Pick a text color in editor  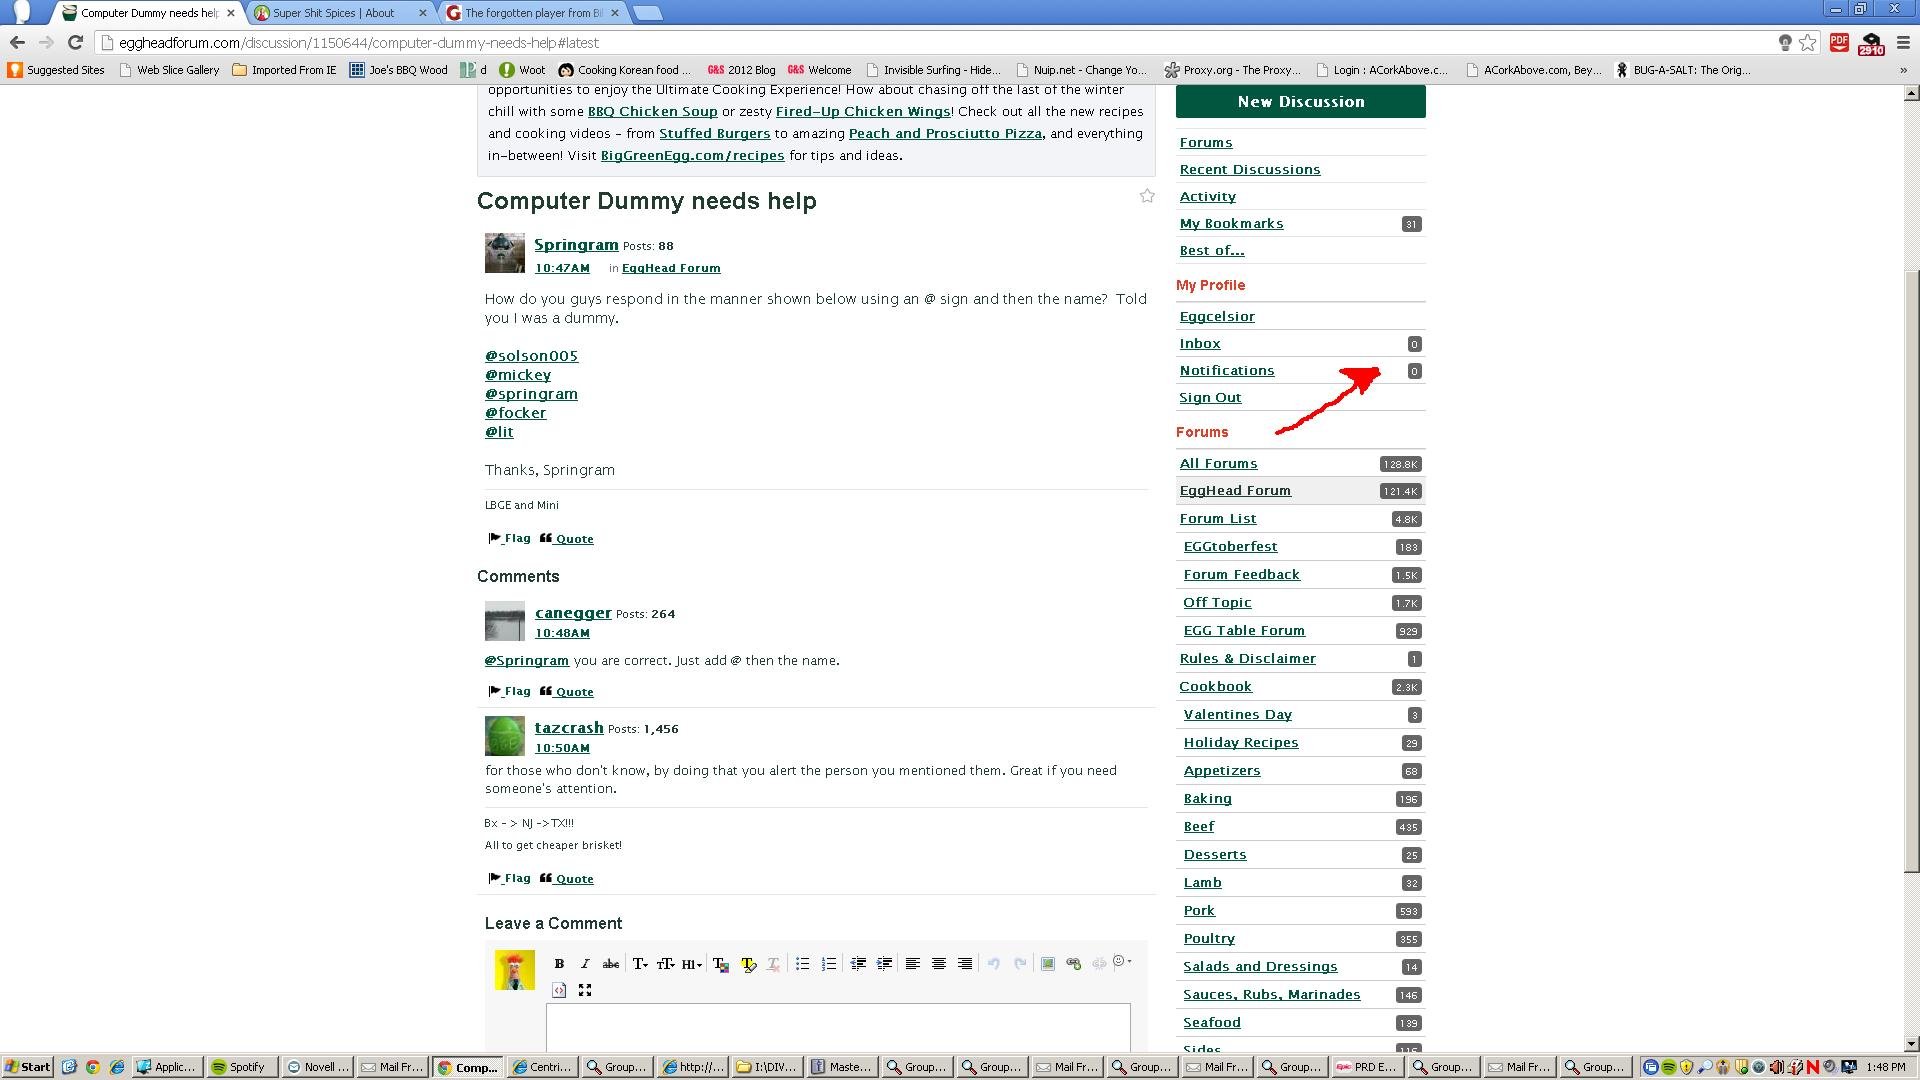[720, 964]
